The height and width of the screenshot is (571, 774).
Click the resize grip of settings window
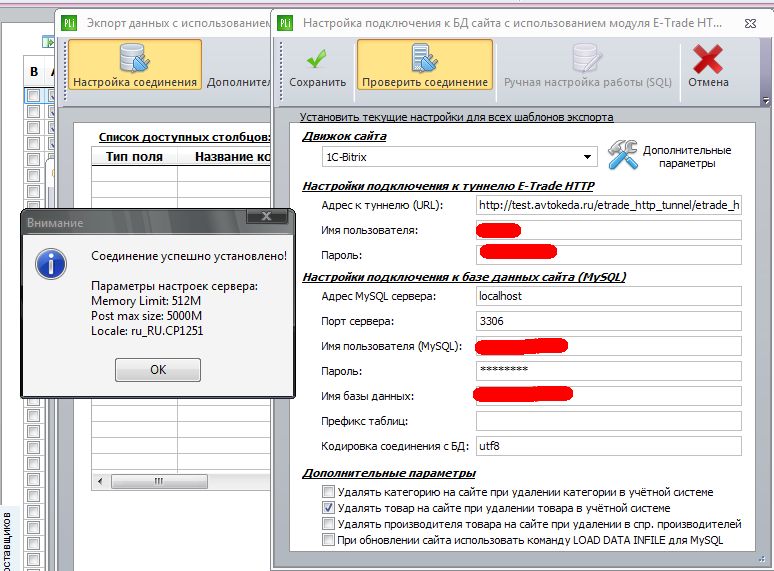click(x=761, y=559)
